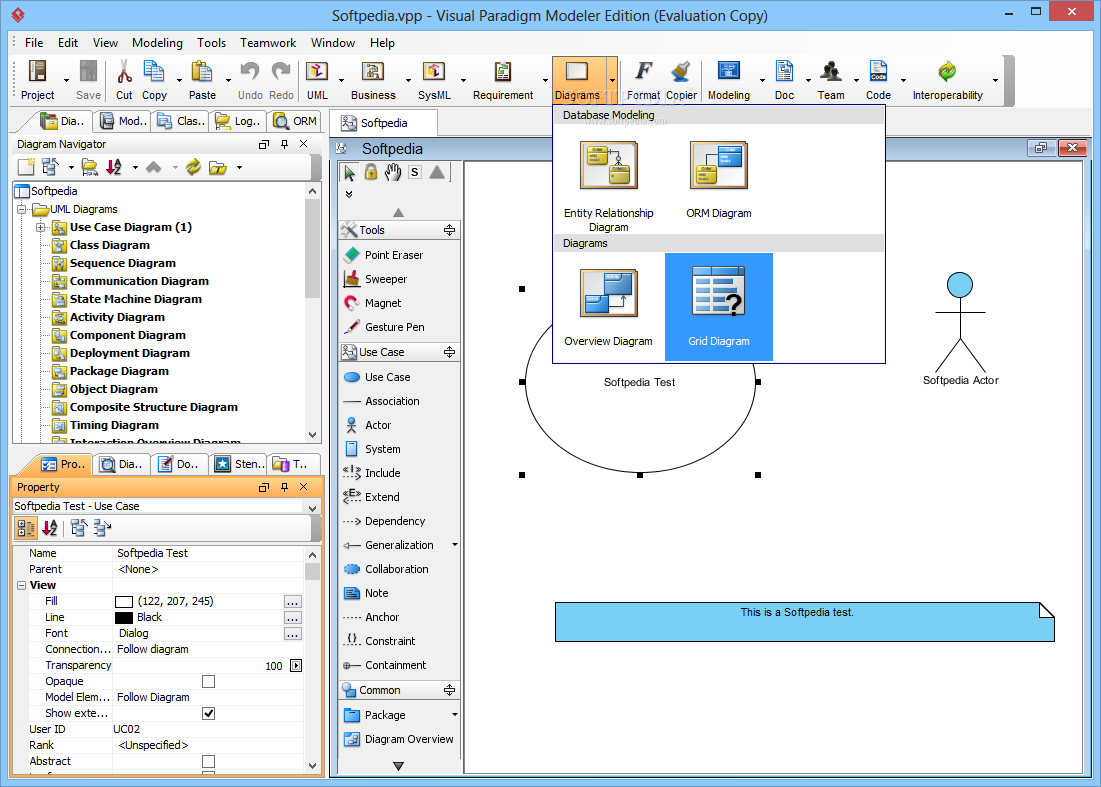Click the Copy toolbar icon

154,72
